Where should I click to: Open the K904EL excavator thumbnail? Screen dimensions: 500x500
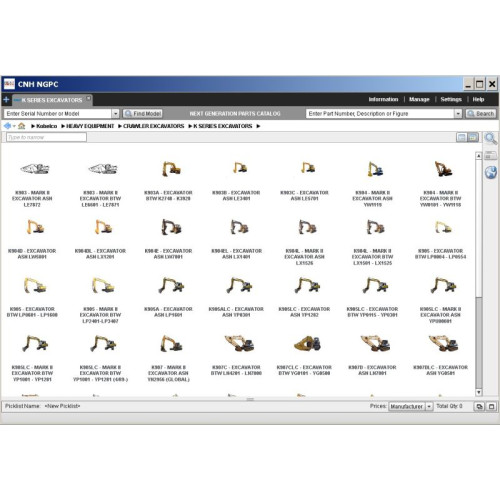coord(239,227)
